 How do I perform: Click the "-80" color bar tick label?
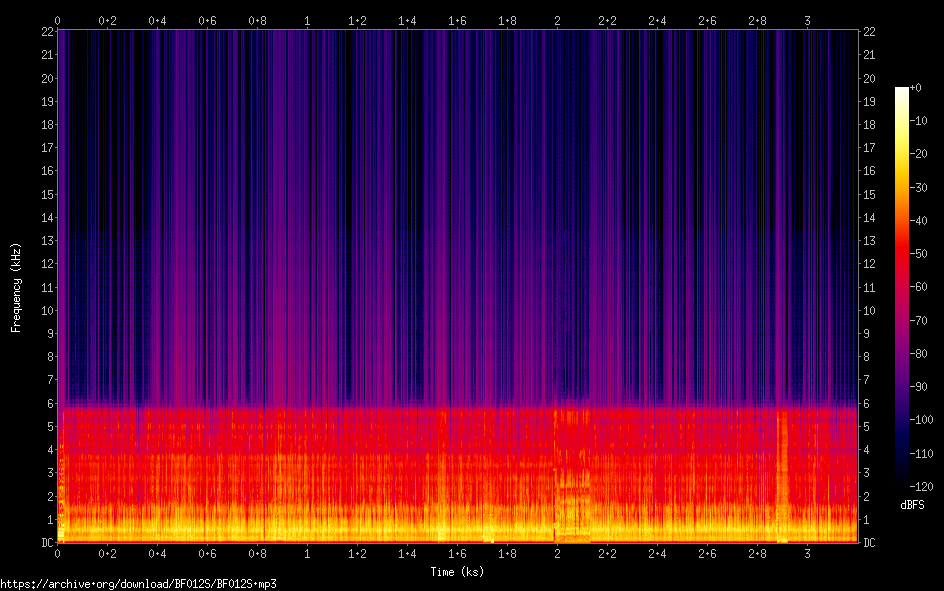918,354
